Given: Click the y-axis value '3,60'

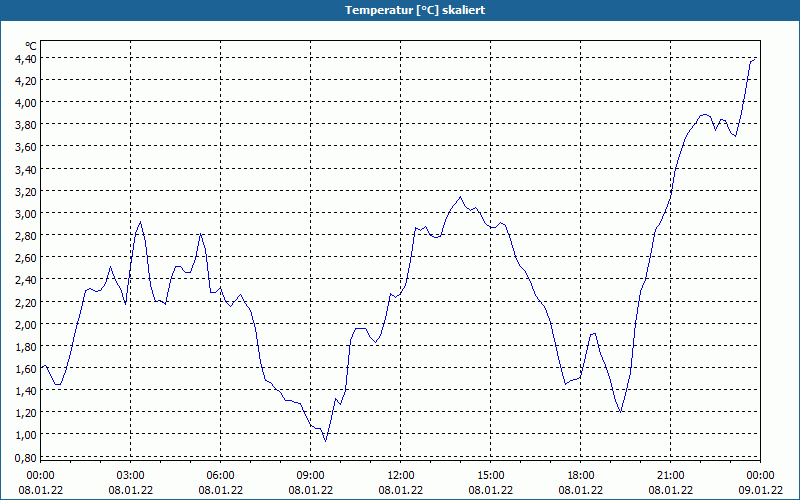Looking at the screenshot, I should pyautogui.click(x=26, y=147).
